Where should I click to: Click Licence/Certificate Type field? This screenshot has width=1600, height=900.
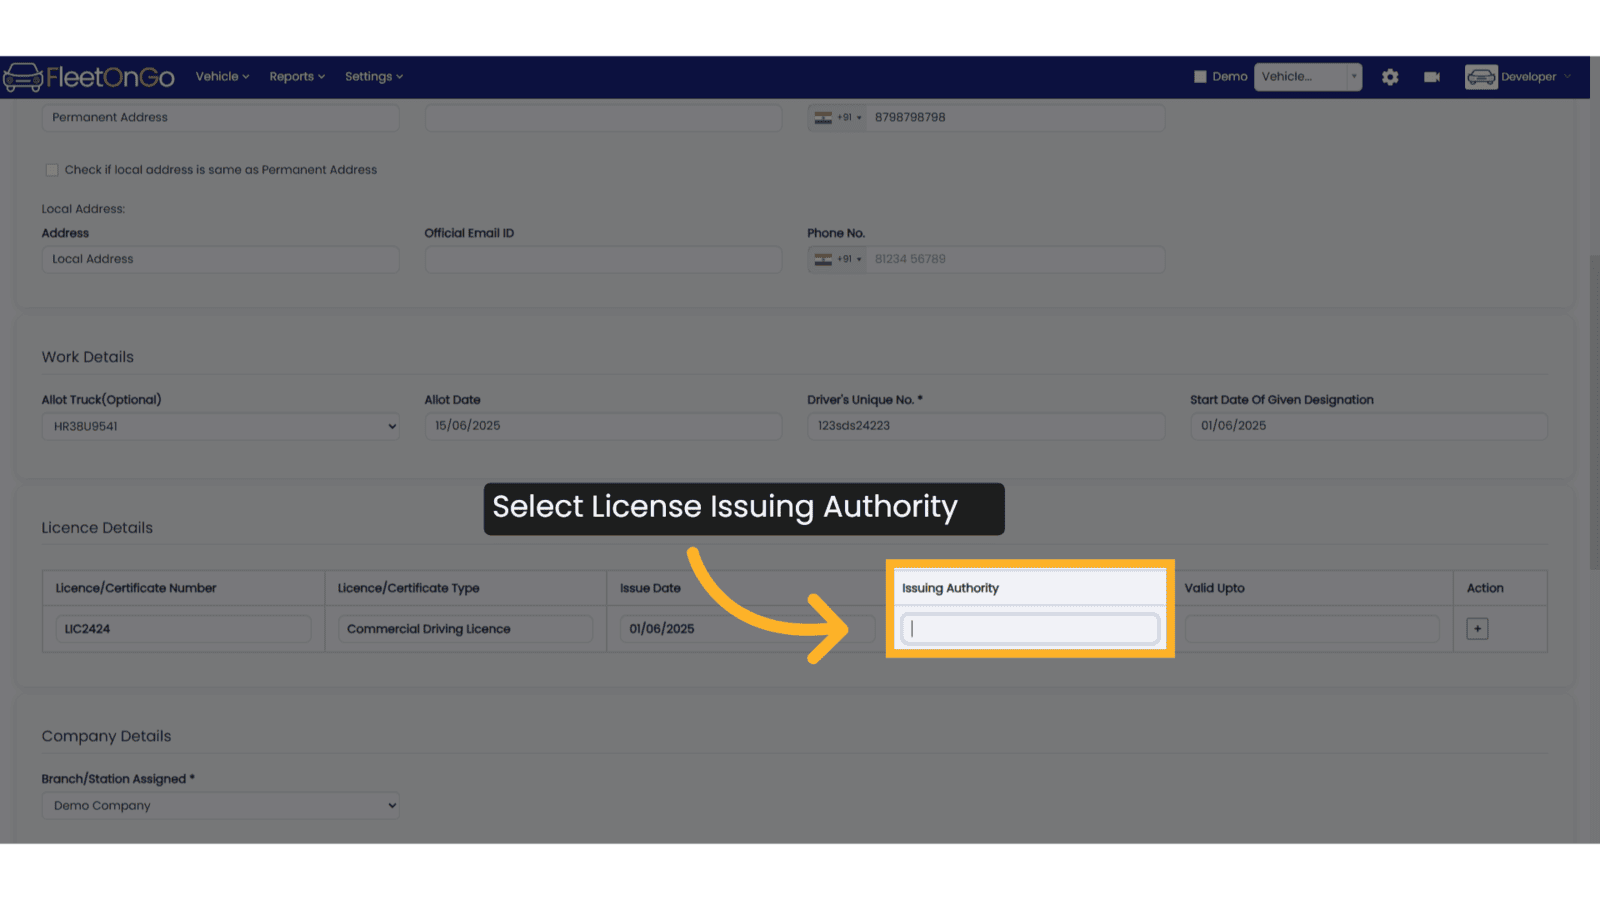pyautogui.click(x=465, y=629)
